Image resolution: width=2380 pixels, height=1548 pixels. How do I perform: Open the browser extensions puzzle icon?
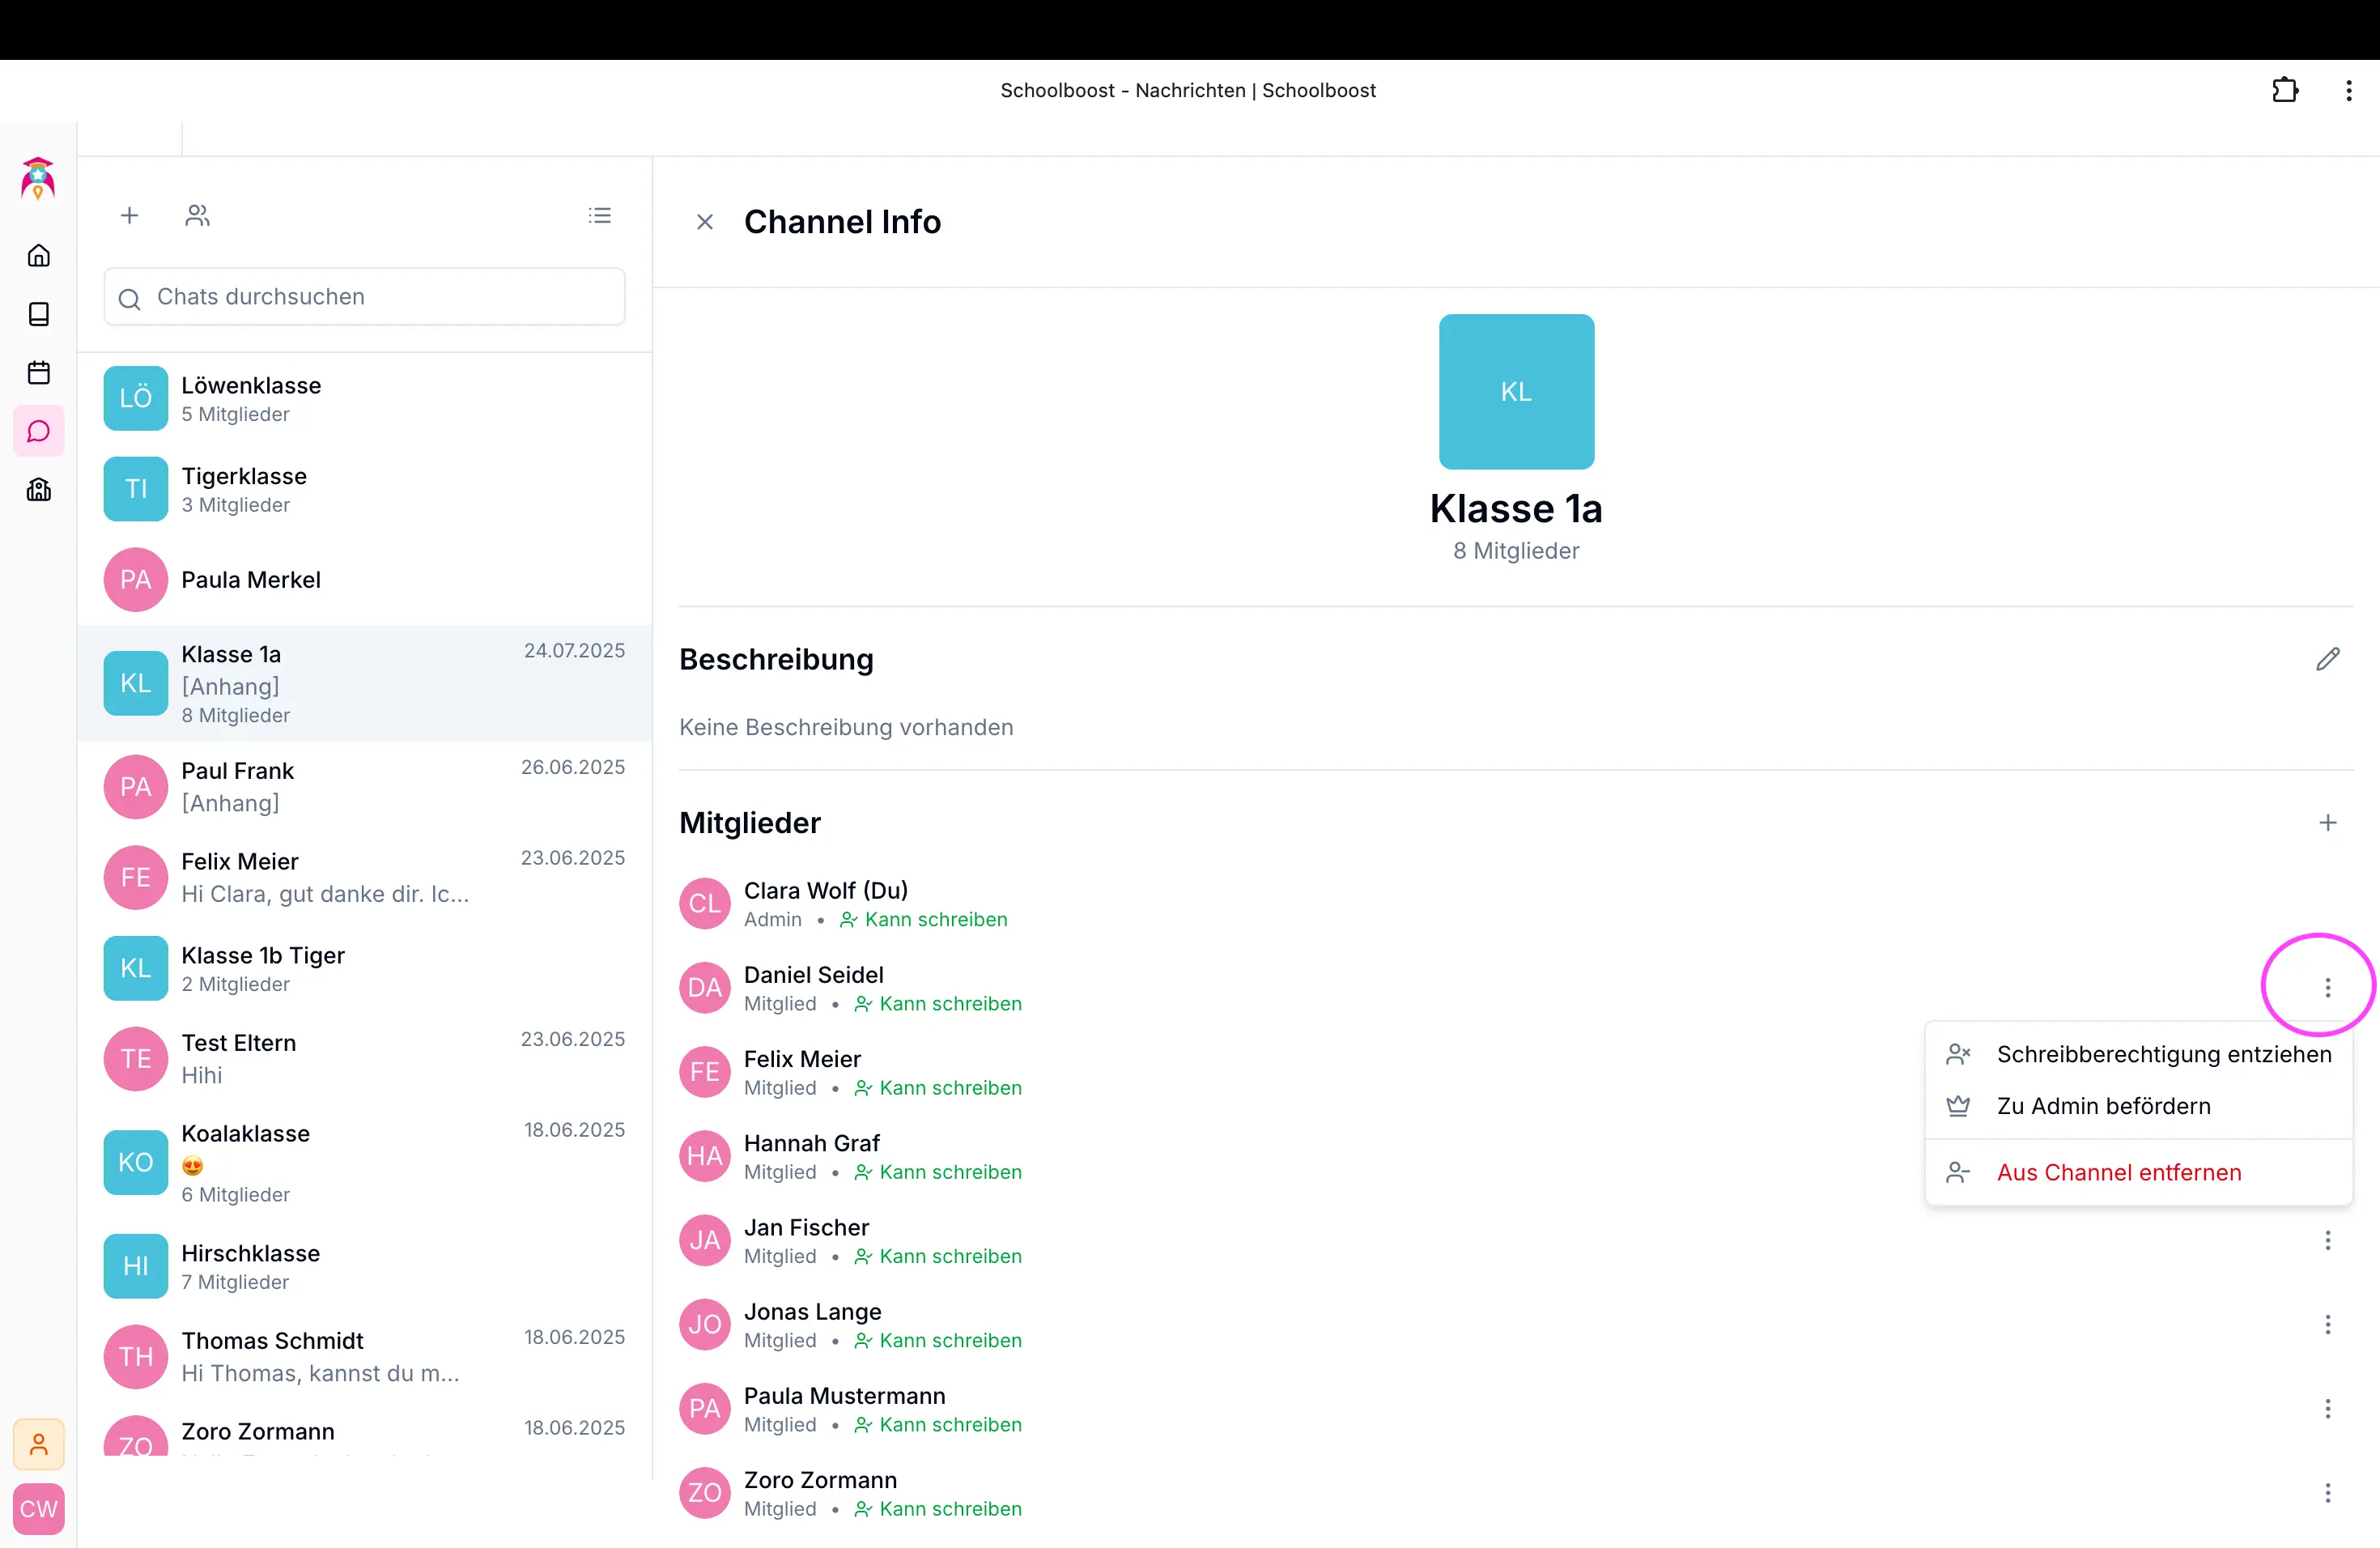[x=2284, y=91]
